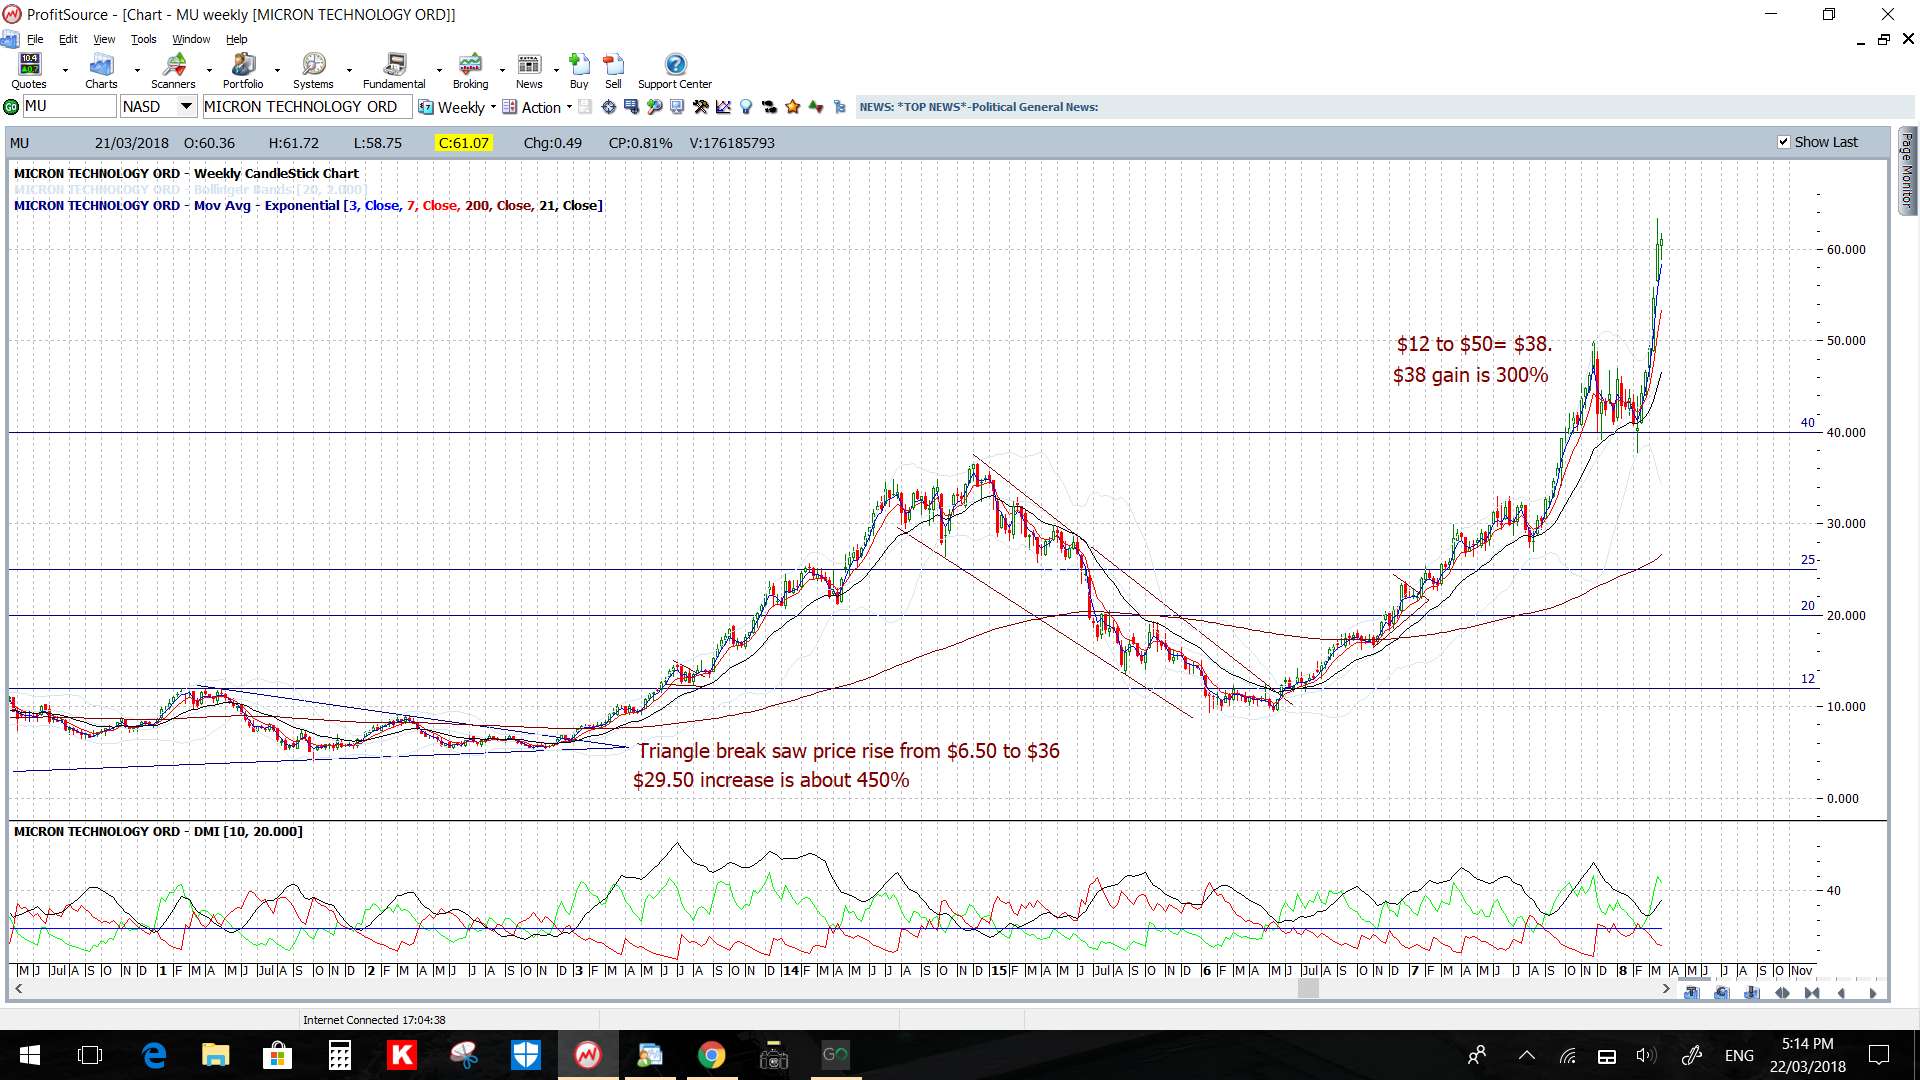This screenshot has height=1080, width=1920.
Task: Click the Page Monitor side tab
Action: (x=1907, y=170)
